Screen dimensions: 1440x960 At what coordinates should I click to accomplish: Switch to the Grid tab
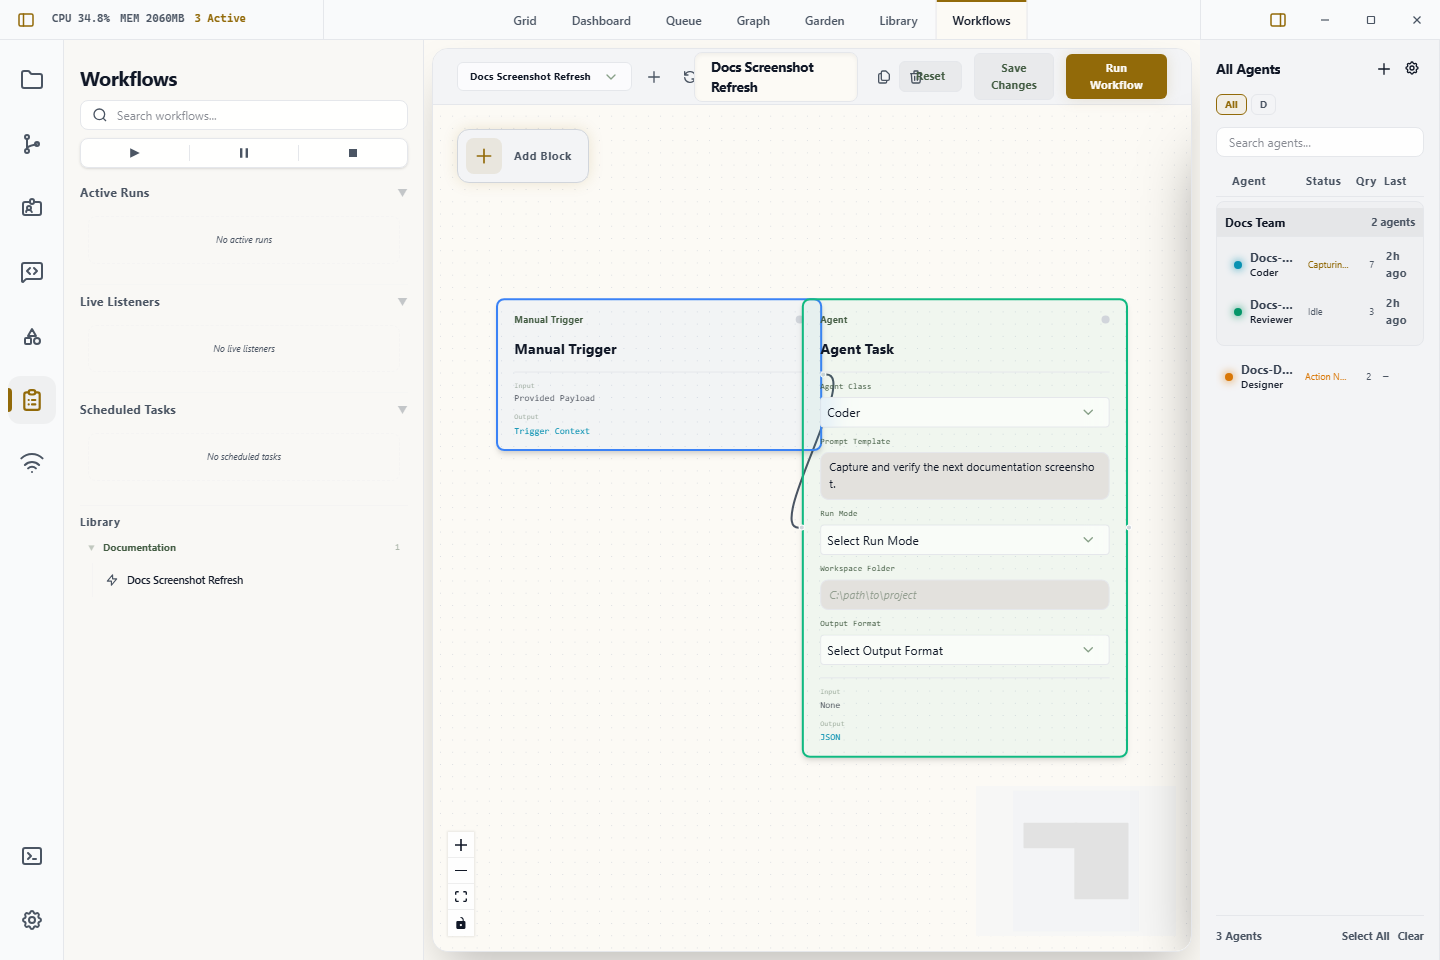525,21
